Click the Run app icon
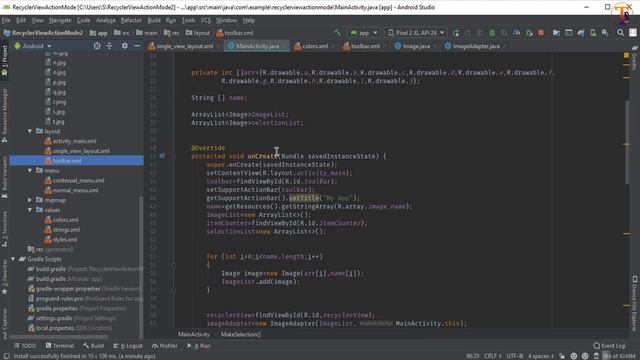 [456, 33]
